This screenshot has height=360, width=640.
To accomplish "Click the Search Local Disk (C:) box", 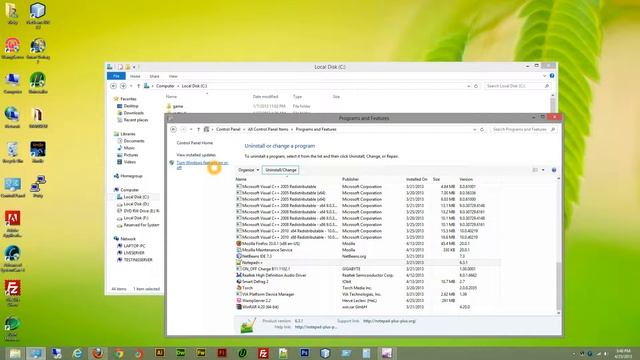I will click(518, 86).
